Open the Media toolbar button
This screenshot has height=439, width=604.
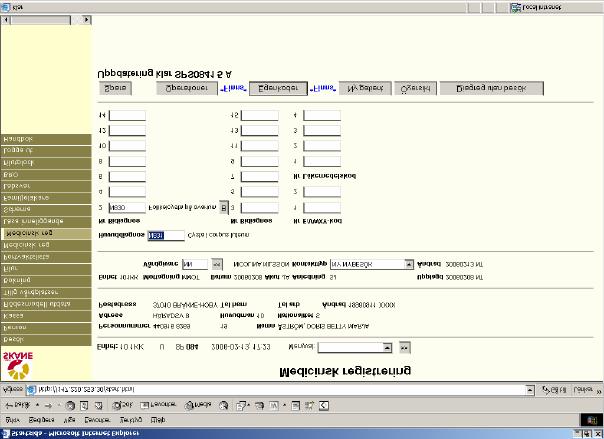(x=198, y=405)
